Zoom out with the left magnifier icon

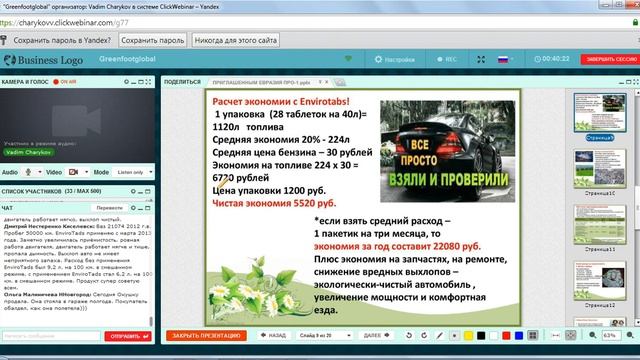coord(593,336)
